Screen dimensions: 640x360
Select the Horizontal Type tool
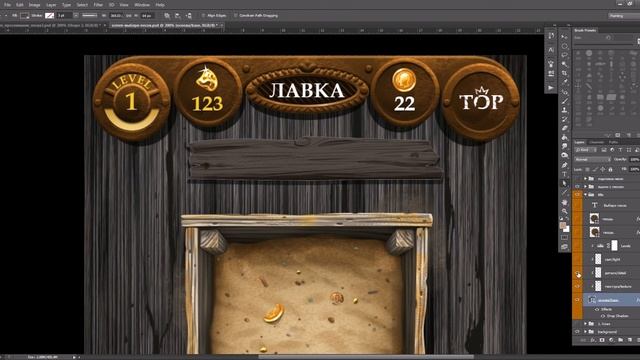565,174
